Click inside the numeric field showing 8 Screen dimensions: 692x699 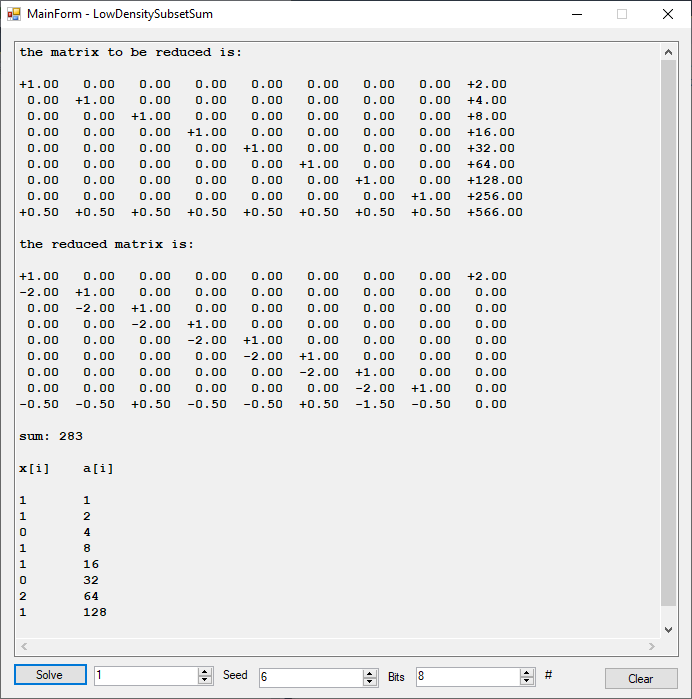click(x=467, y=677)
